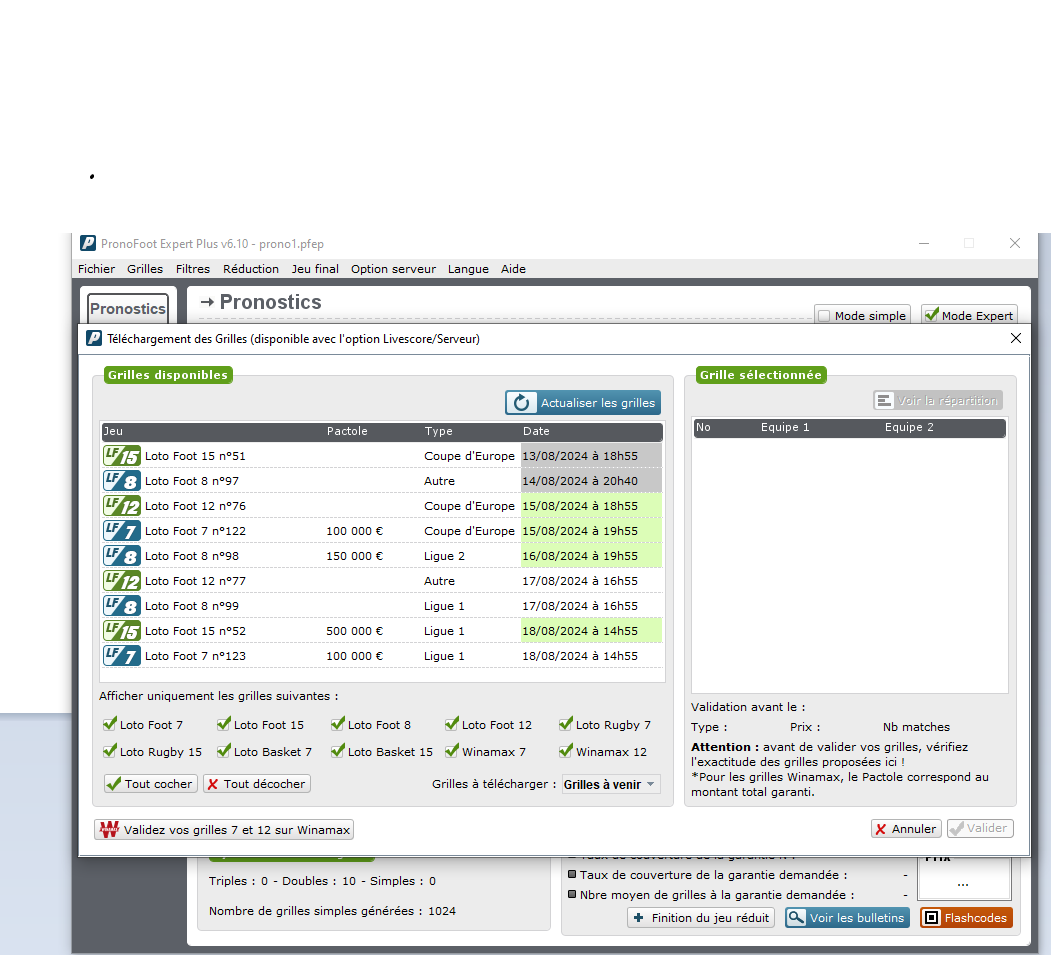Viewport: 1051px width, 955px height.
Task: Select the 500 000 € pactole cell
Action: click(355, 631)
